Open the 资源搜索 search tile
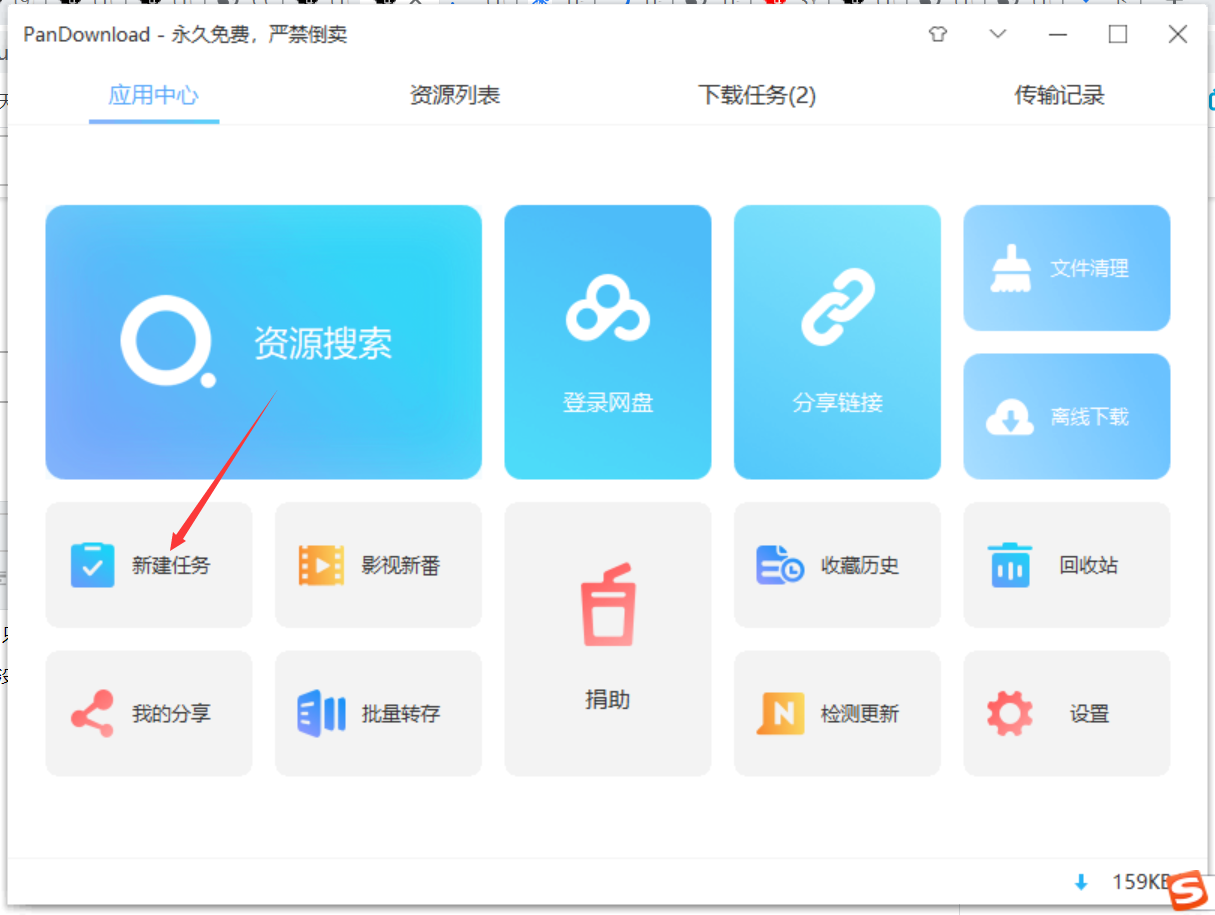The width and height of the screenshot is (1215, 915). pyautogui.click(x=263, y=342)
